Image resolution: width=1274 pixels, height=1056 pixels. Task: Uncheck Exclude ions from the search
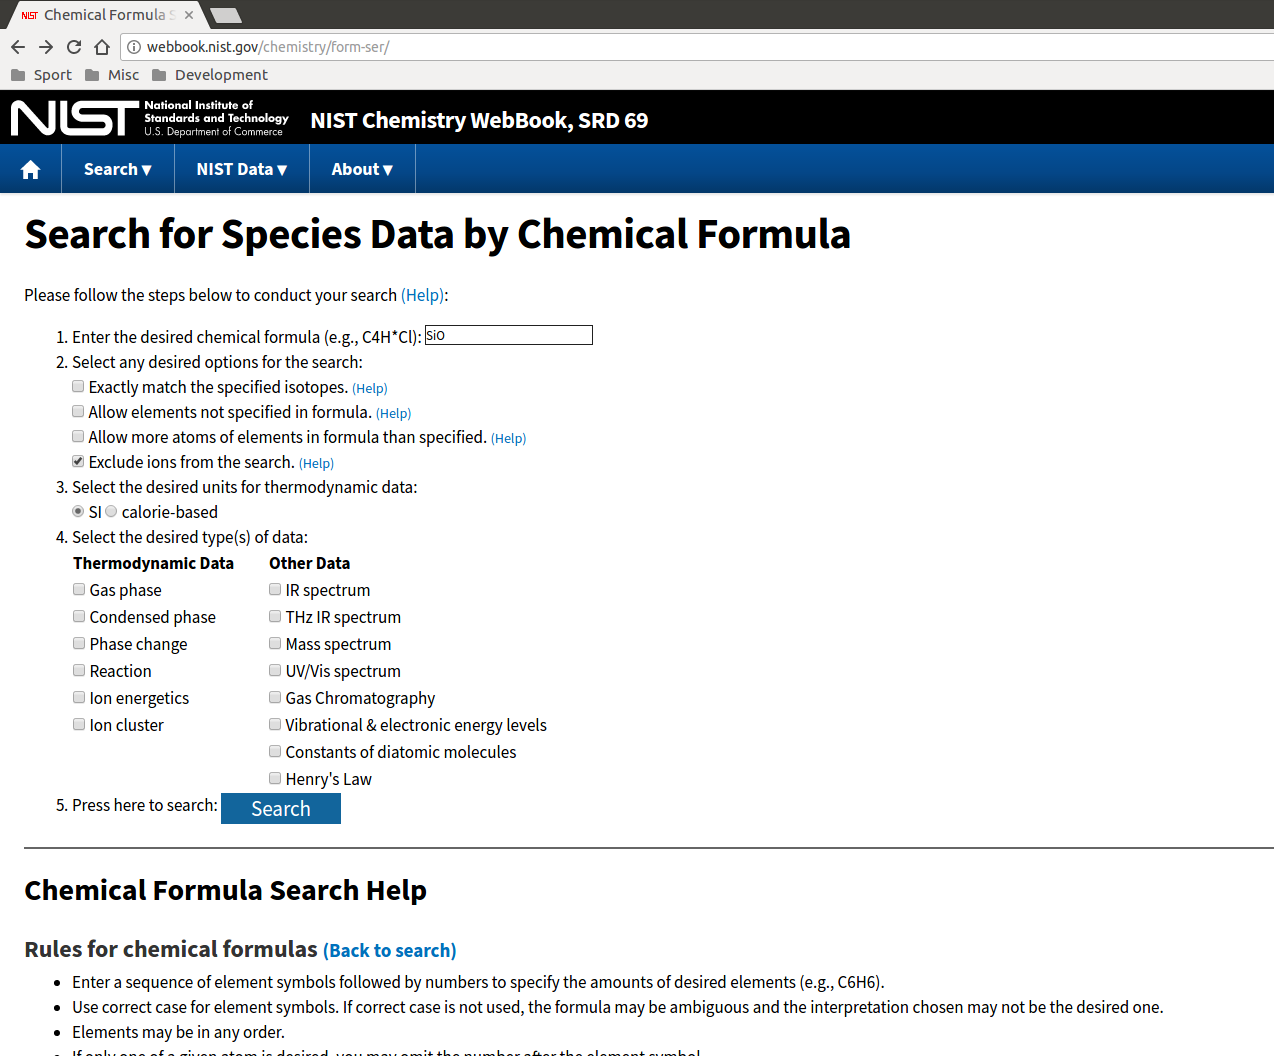(78, 461)
